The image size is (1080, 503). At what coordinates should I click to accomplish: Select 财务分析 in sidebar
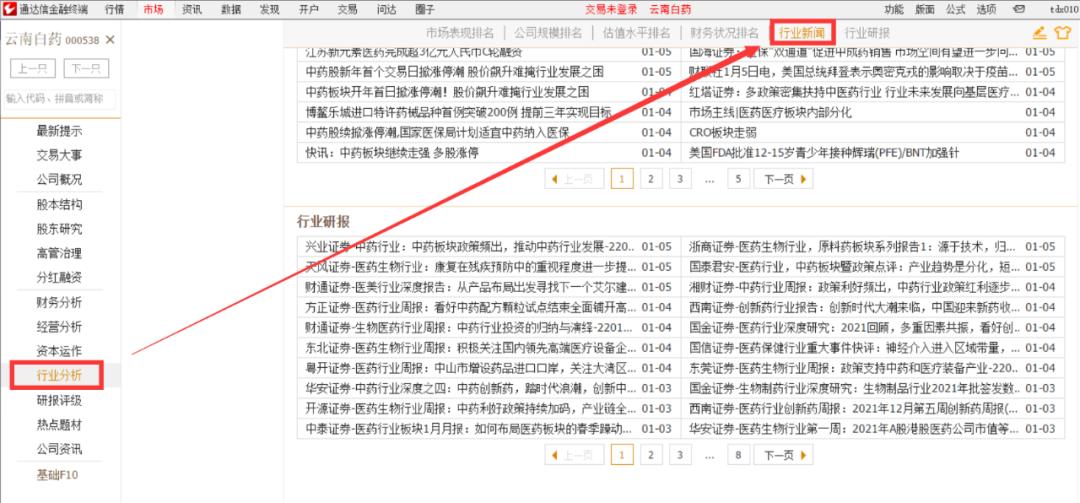pos(59,302)
